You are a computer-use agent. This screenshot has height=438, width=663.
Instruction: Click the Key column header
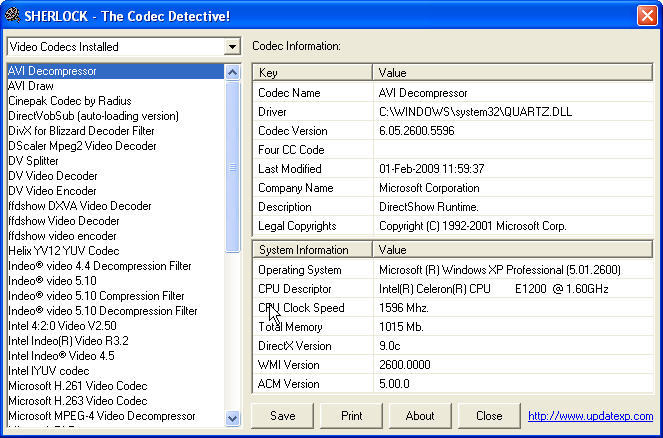point(312,73)
